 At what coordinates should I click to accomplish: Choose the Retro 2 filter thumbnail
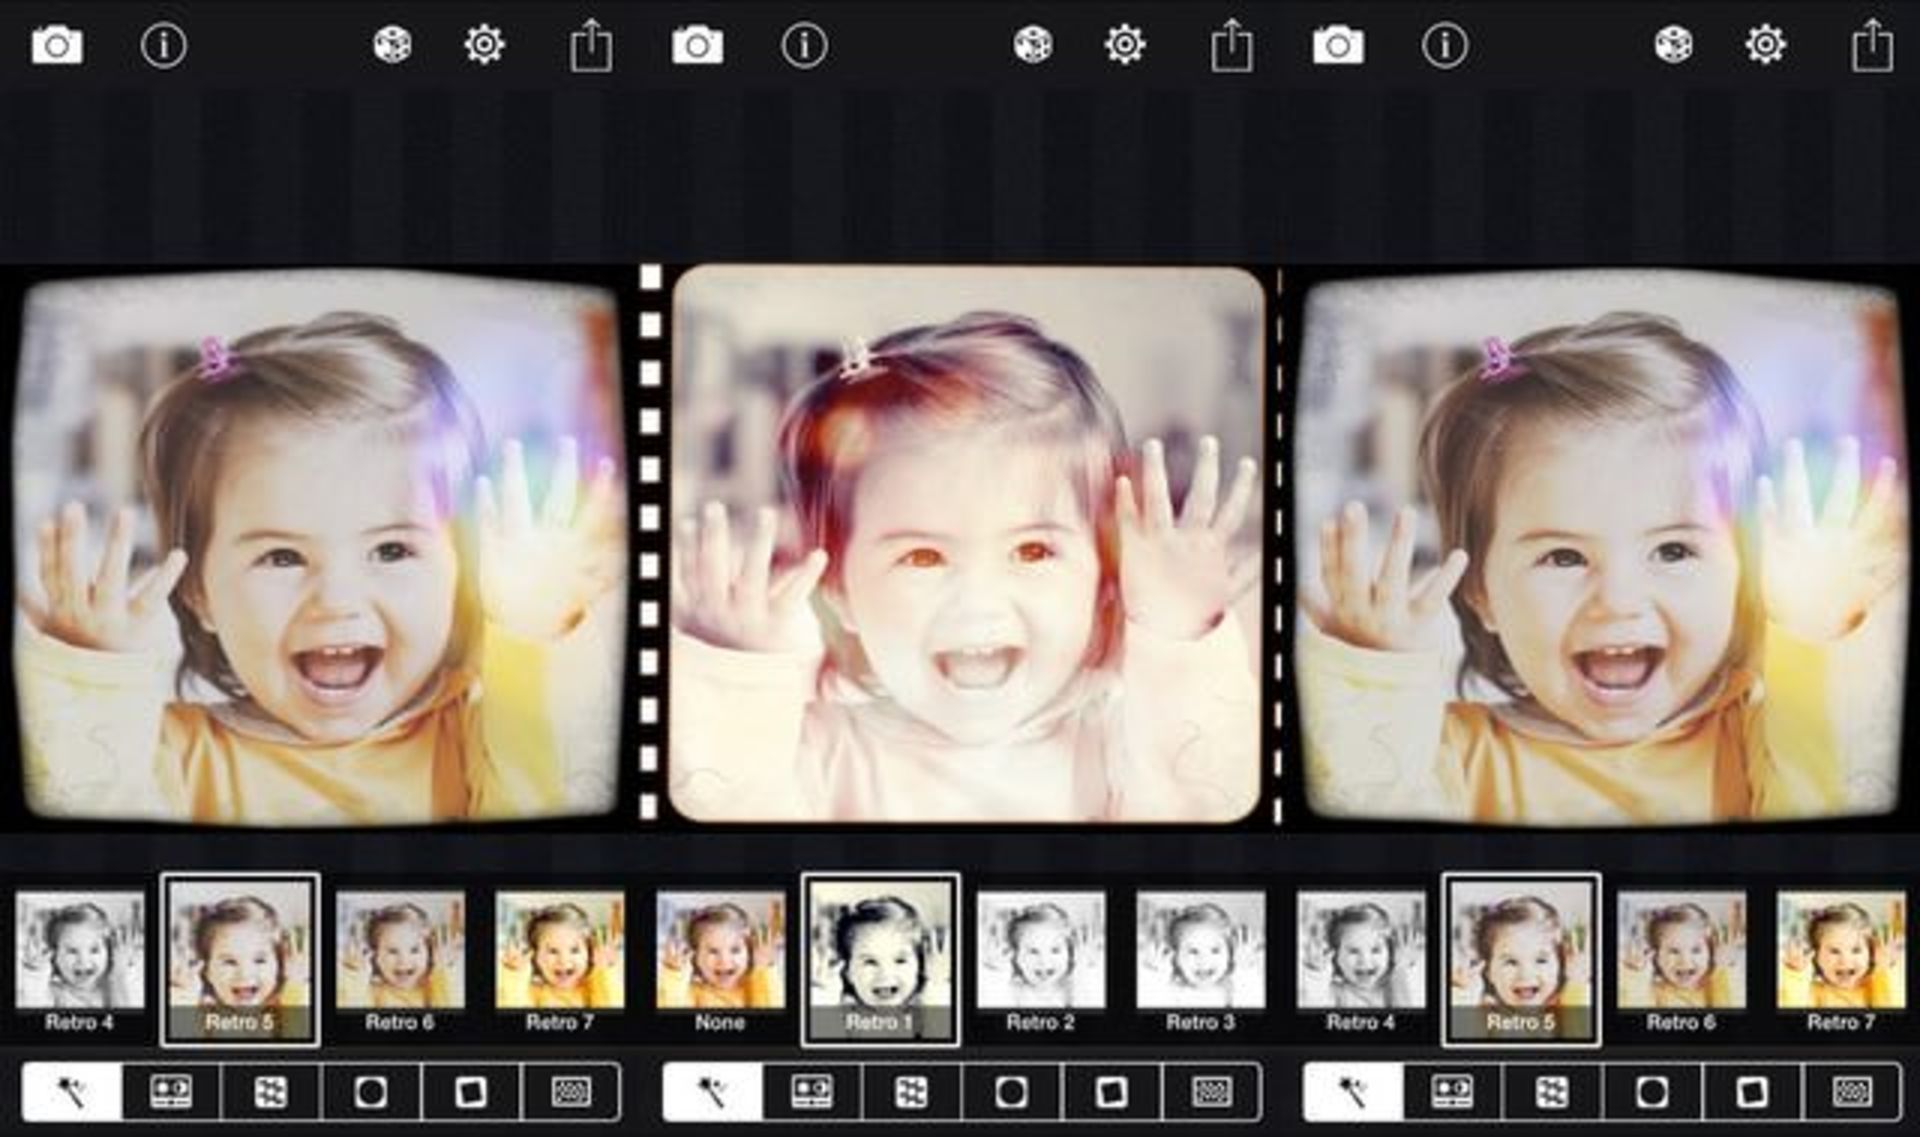coord(1041,962)
